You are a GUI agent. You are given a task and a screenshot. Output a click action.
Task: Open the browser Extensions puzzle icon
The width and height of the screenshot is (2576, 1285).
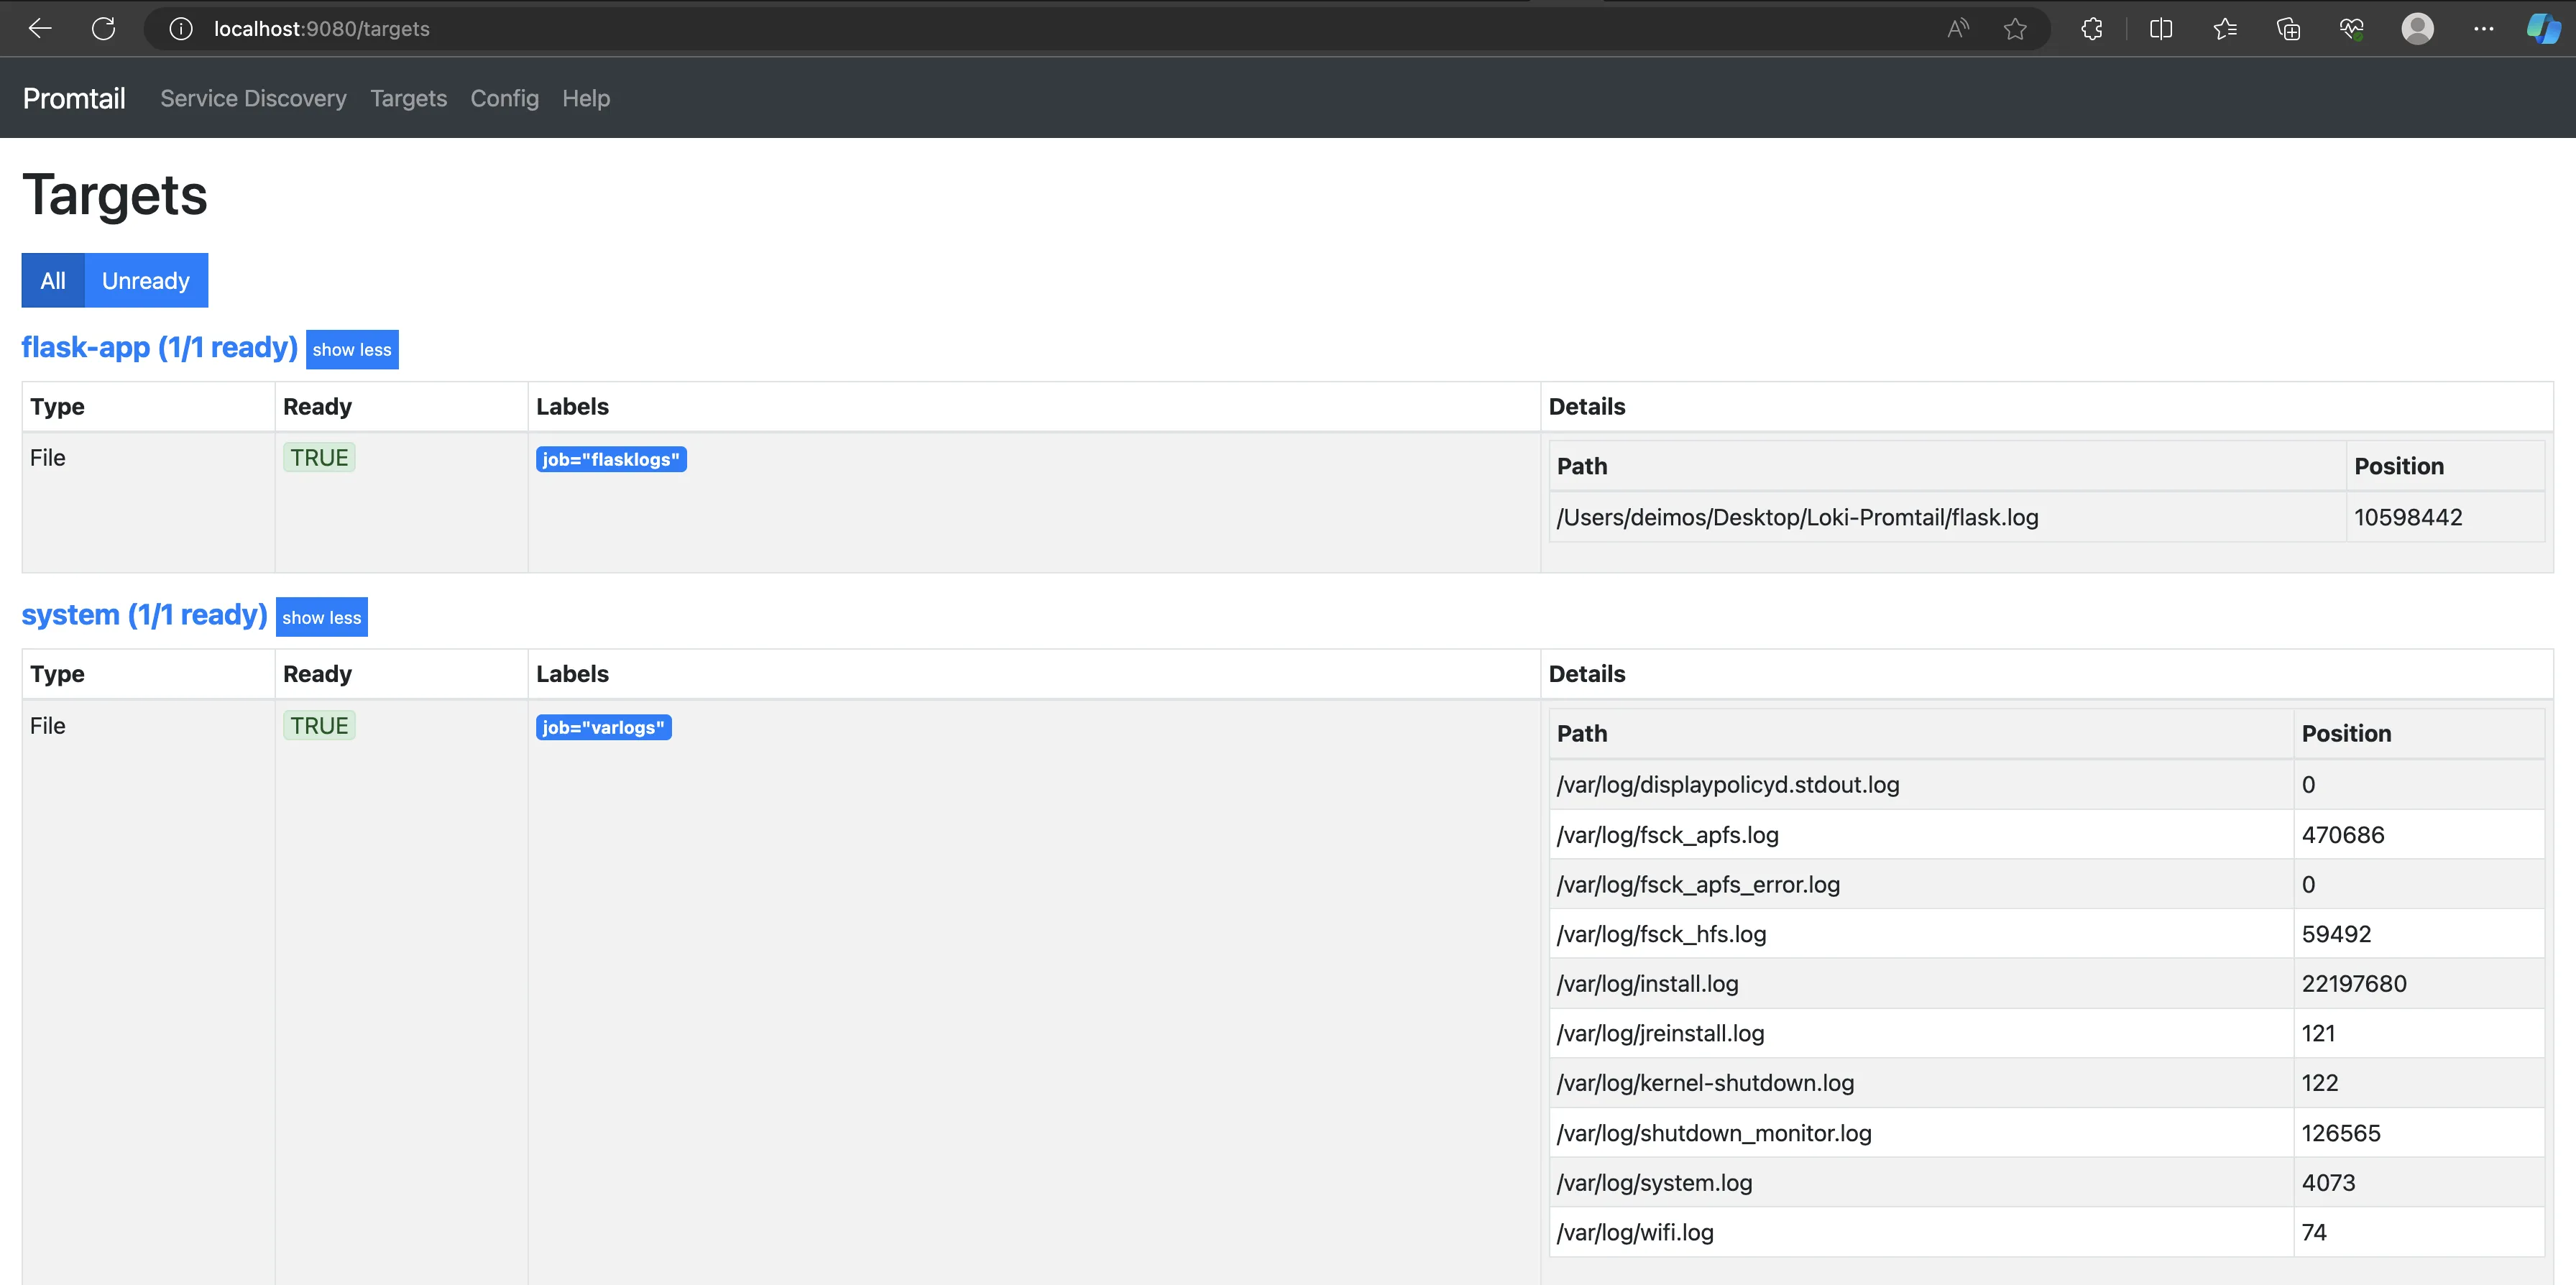[x=2091, y=29]
